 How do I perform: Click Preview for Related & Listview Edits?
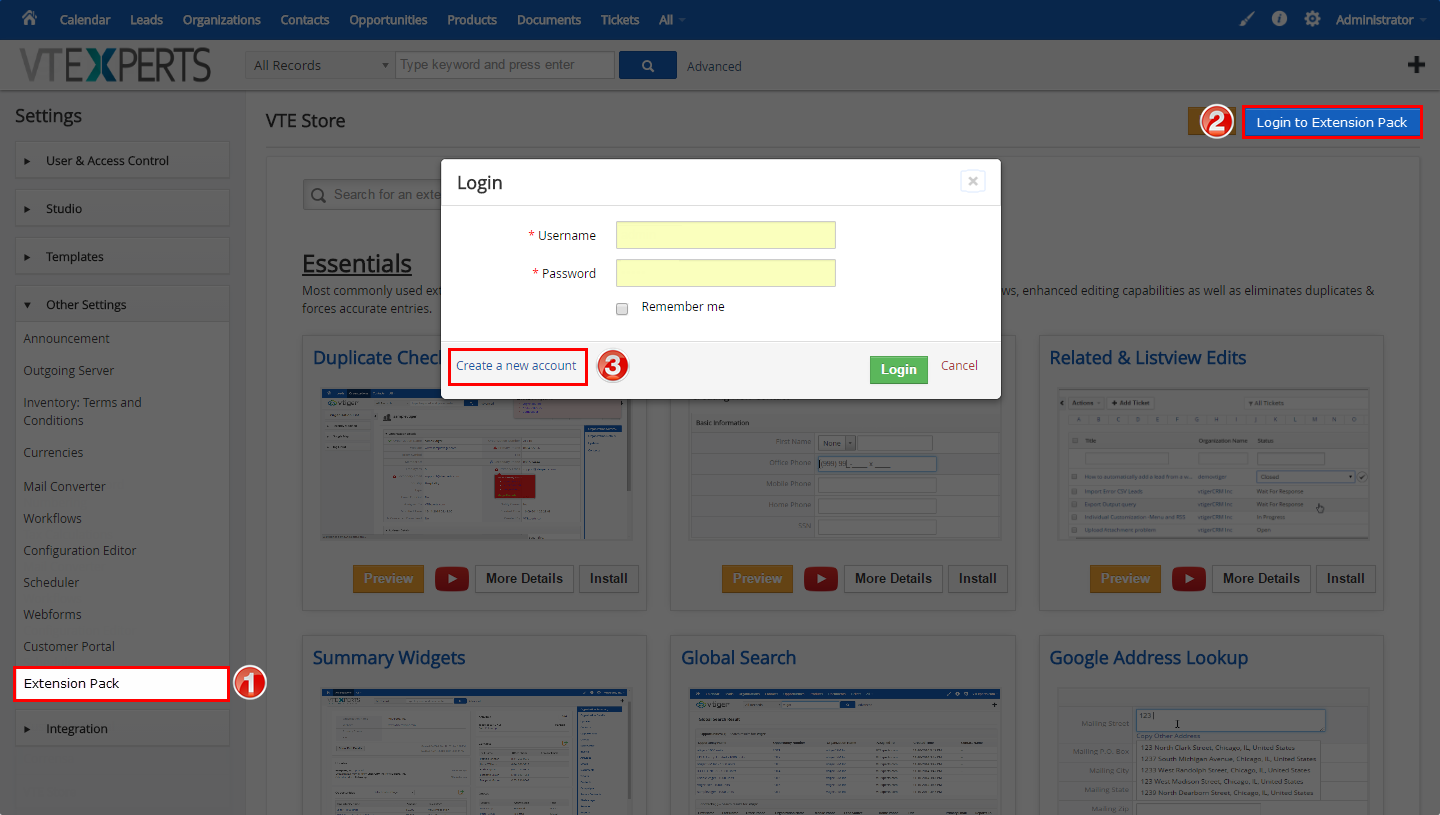pos(1125,578)
